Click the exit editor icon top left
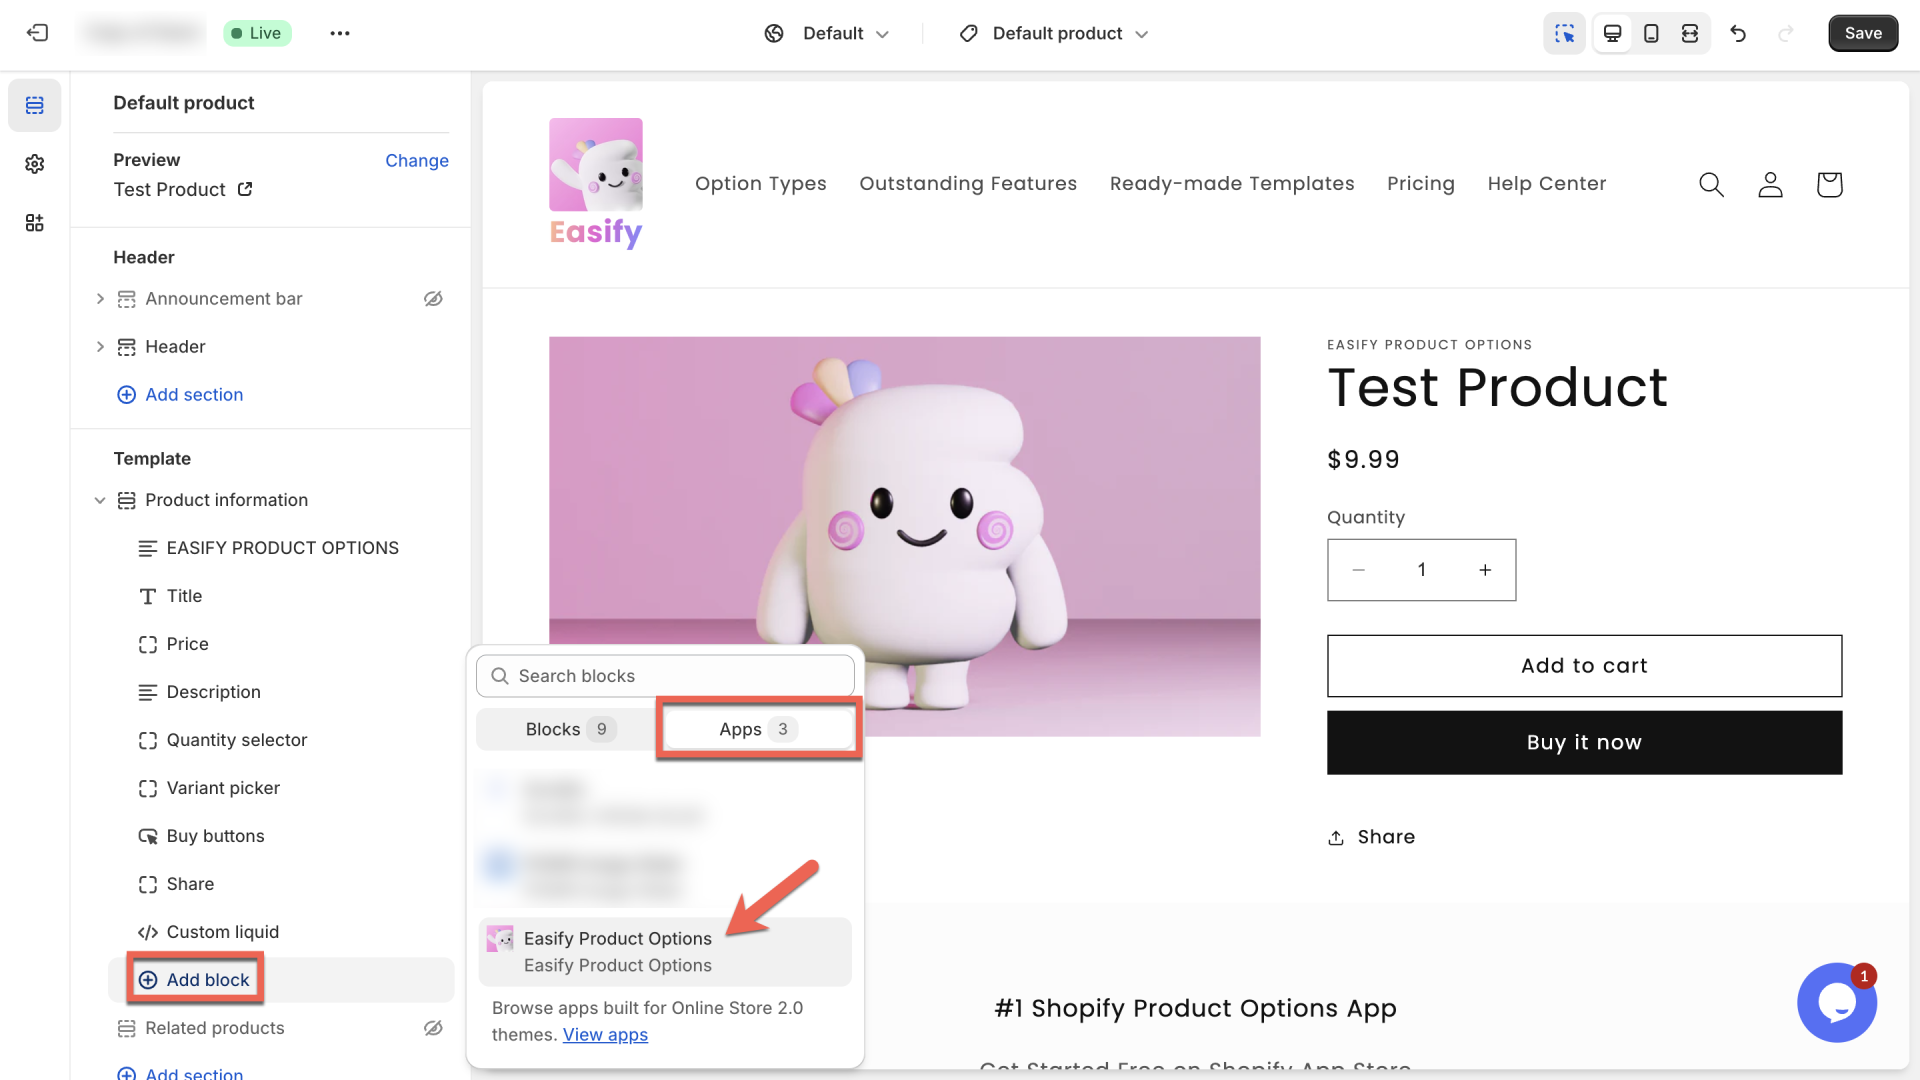 pos(37,33)
